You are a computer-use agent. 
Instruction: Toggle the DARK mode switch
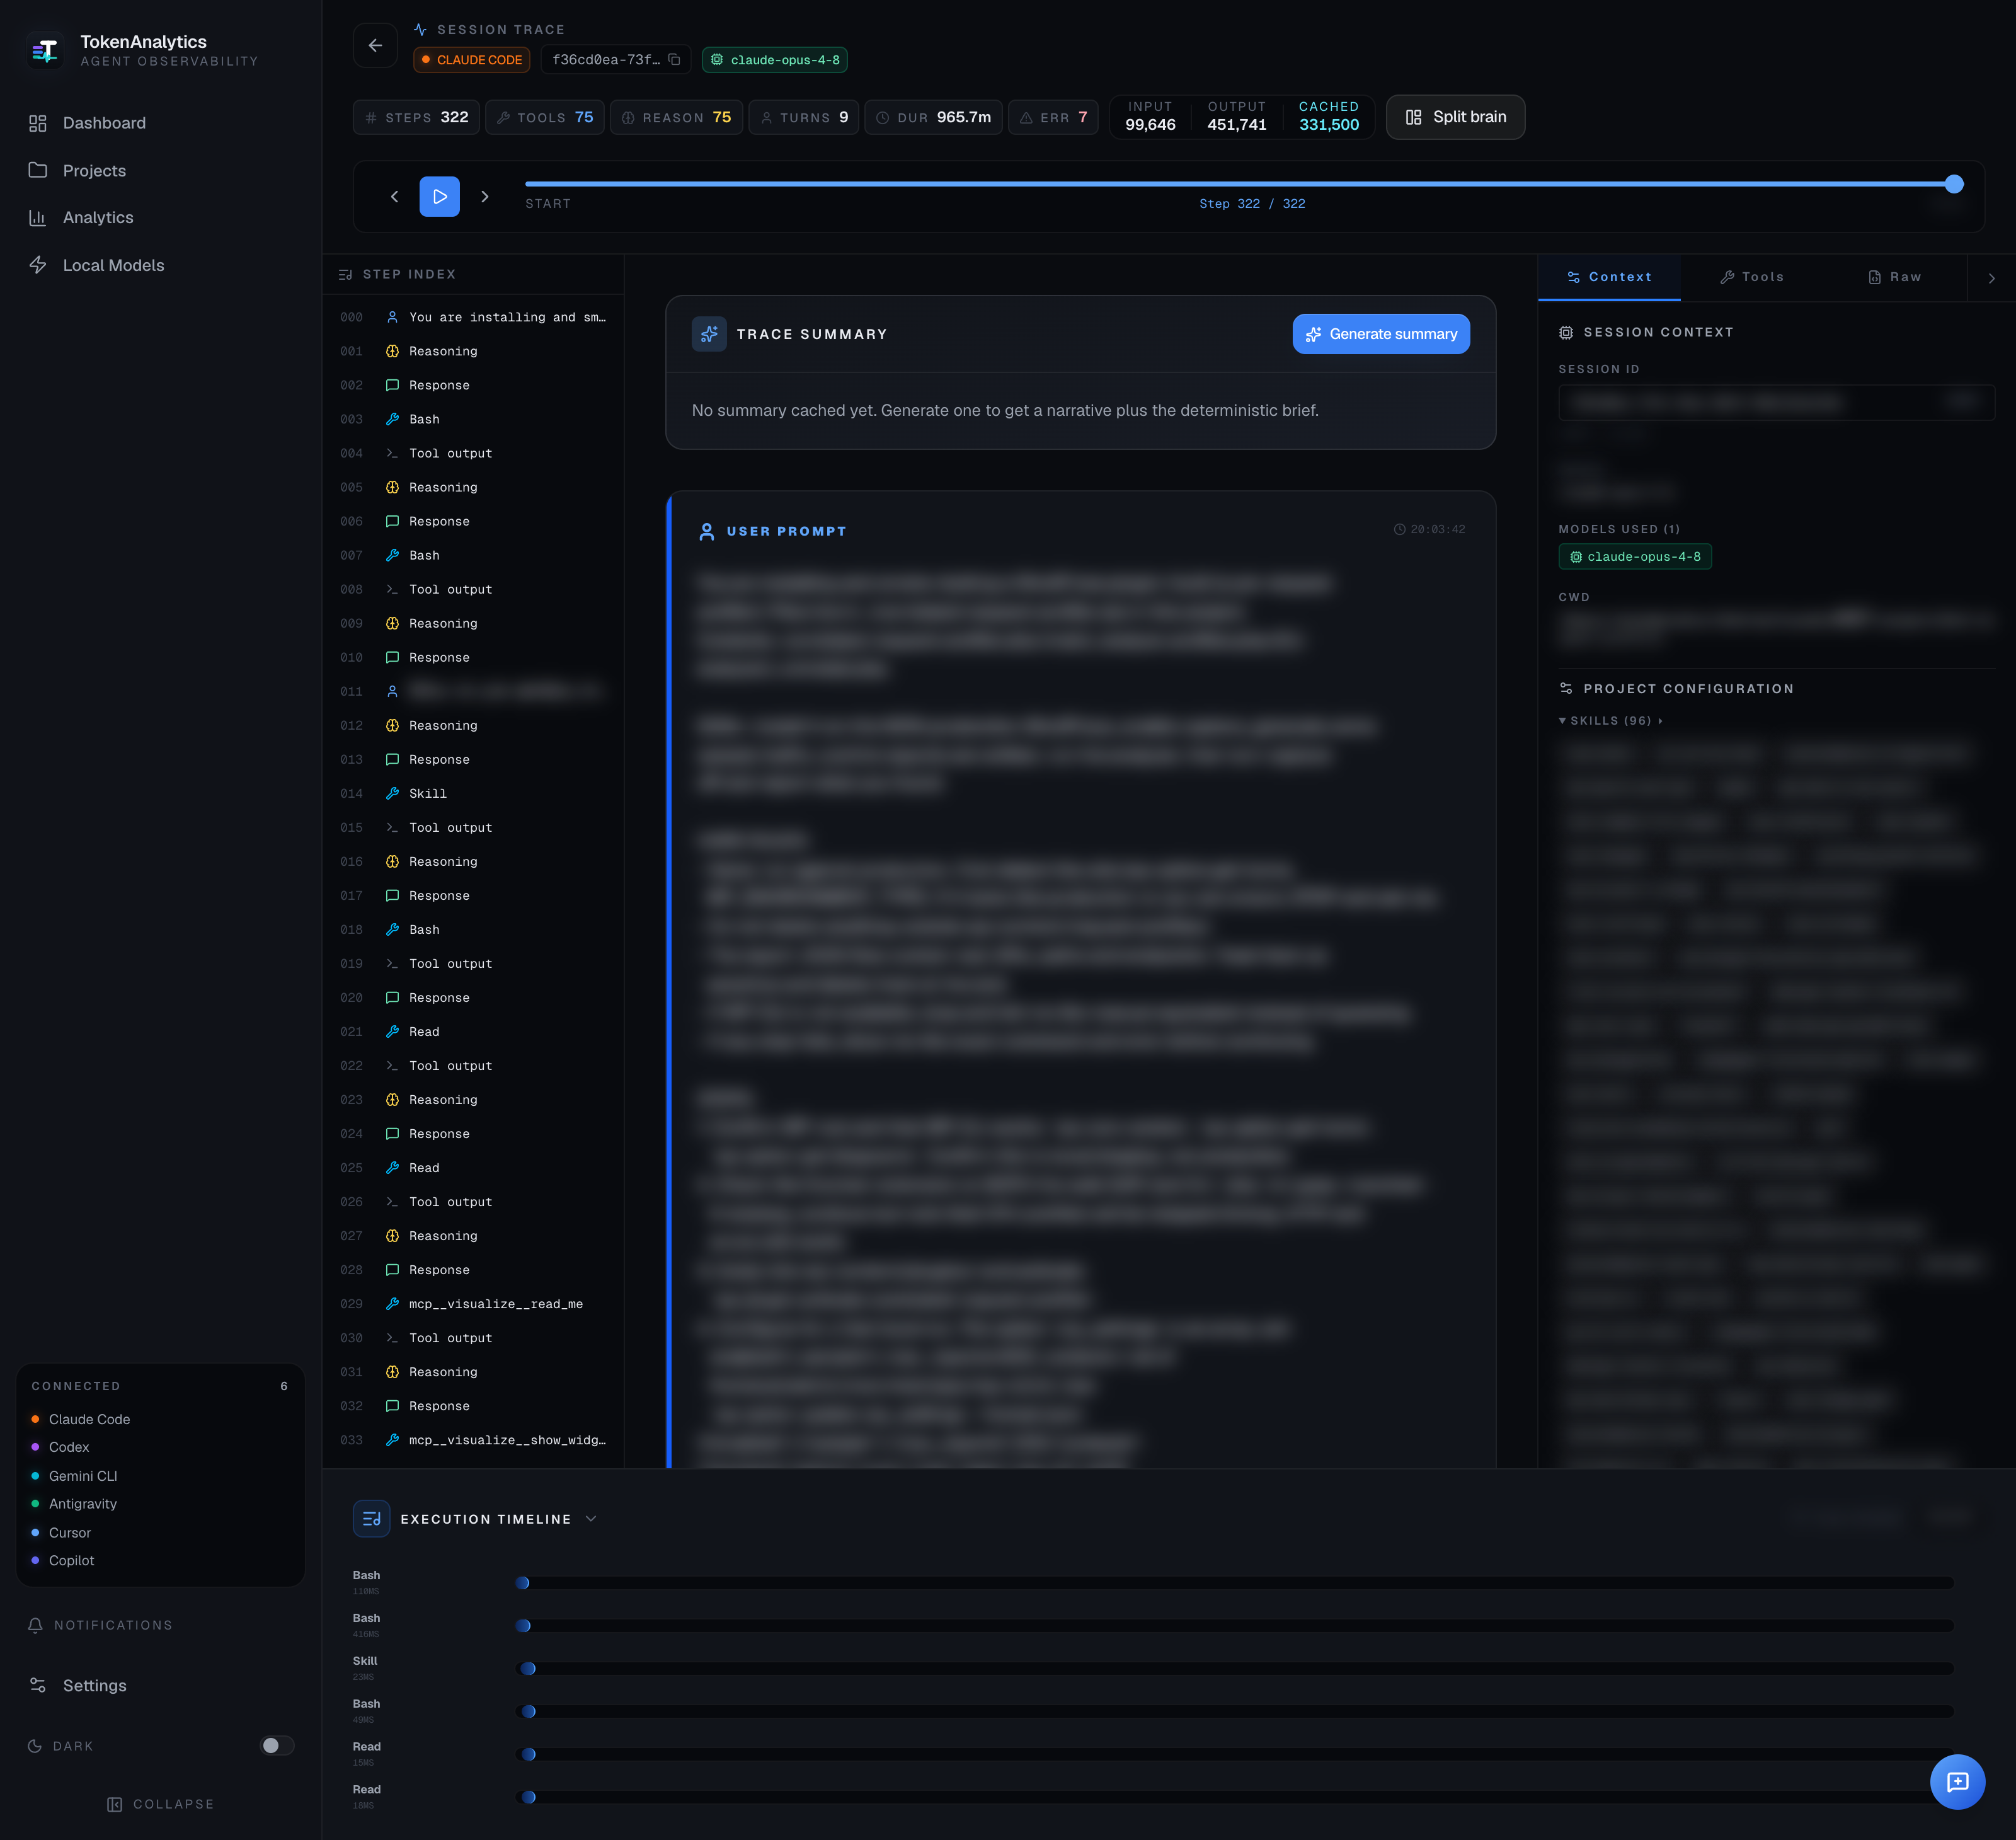[x=277, y=1745]
